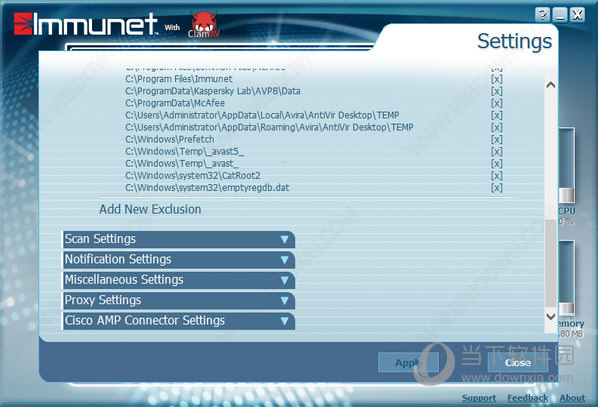Viewport: 598px width, 407px height.
Task: Remove the Roaming Avira AntiVir TEMP exclusion
Action: (x=496, y=127)
